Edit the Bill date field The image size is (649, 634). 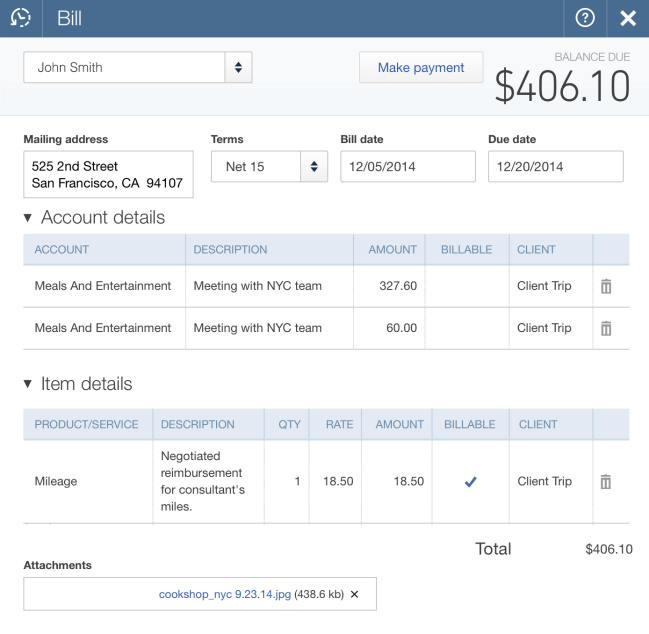[x=408, y=166]
